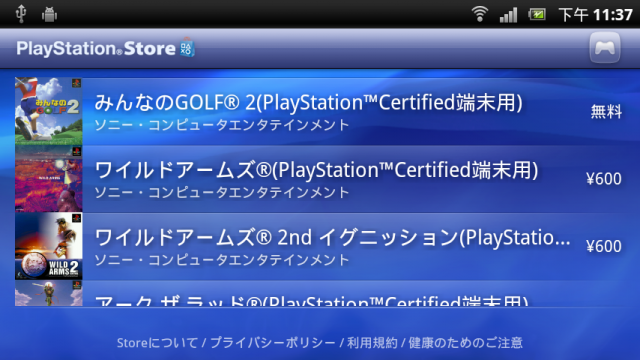The width and height of the screenshot is (640, 360).
Task: Open the アーク ザ ラッド cover thumbnail
Action: coord(49,293)
